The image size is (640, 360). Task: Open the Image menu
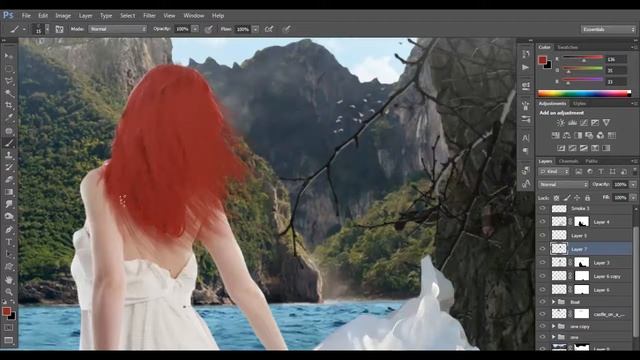tap(63, 16)
